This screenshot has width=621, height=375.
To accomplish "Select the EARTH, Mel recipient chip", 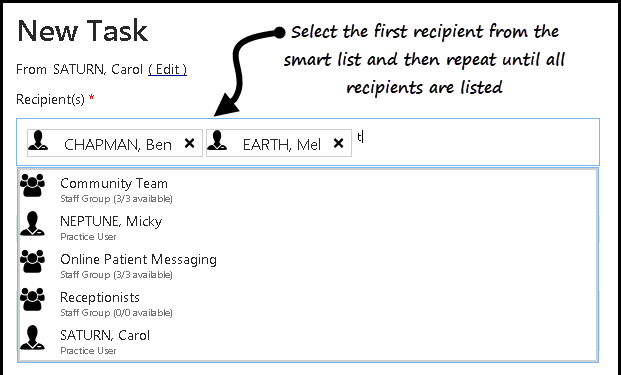I will 279,143.
